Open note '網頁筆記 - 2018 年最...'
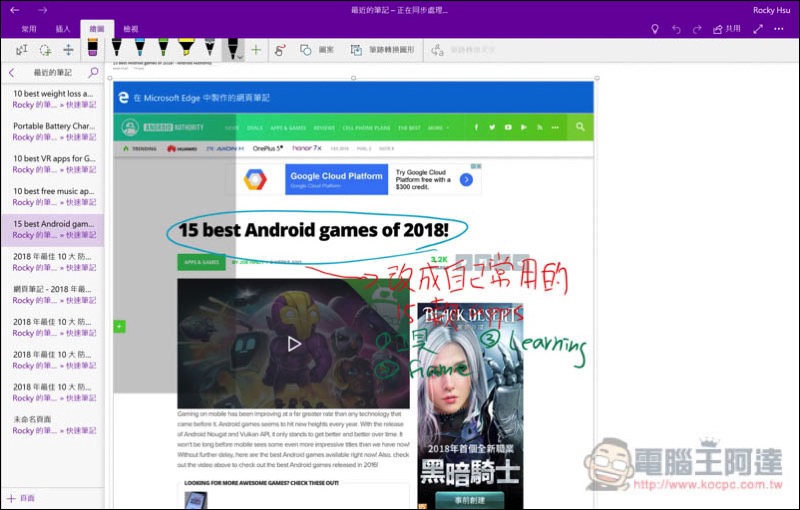The height and width of the screenshot is (510, 800). pyautogui.click(x=53, y=295)
